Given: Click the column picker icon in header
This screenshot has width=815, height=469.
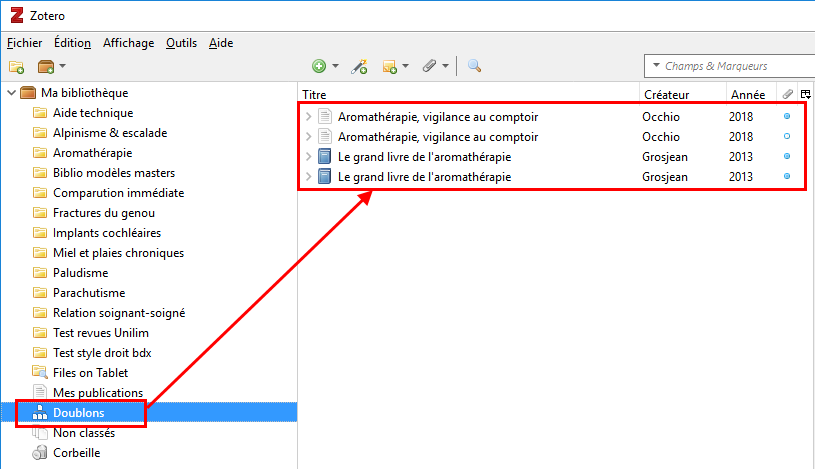Looking at the screenshot, I should (x=805, y=94).
